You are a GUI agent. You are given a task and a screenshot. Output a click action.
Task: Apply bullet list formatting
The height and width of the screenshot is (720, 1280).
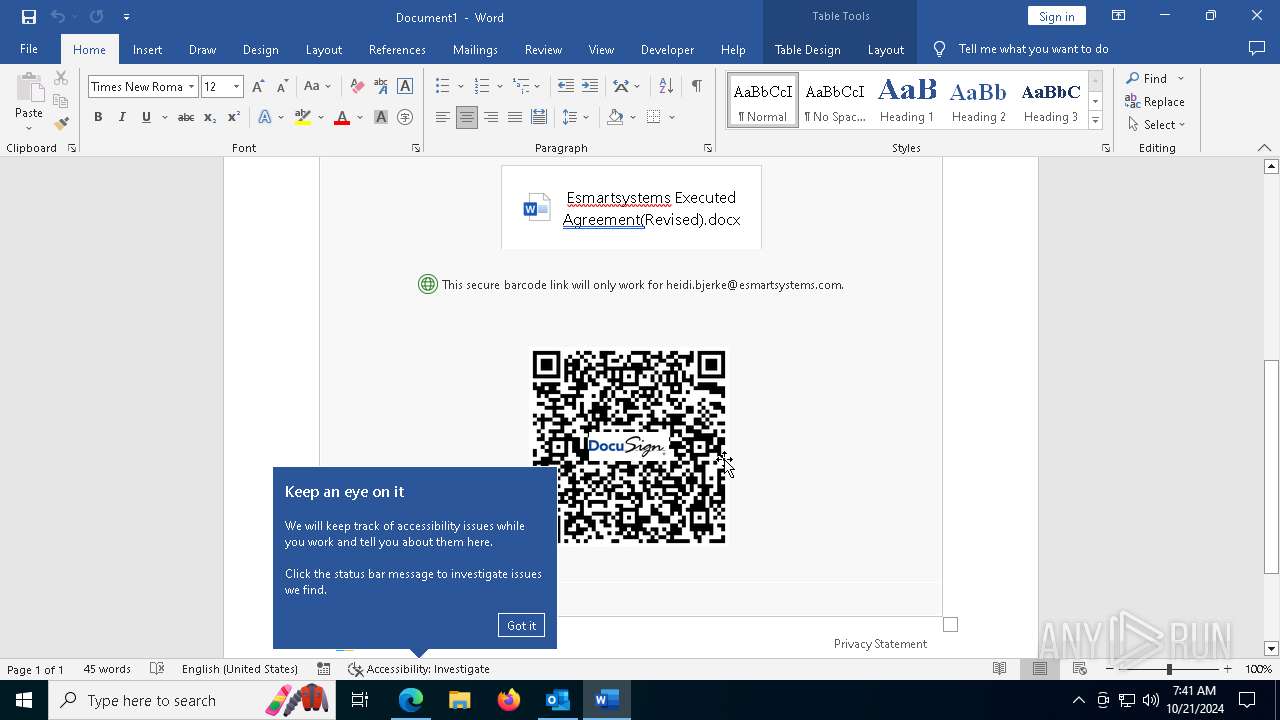coord(442,87)
